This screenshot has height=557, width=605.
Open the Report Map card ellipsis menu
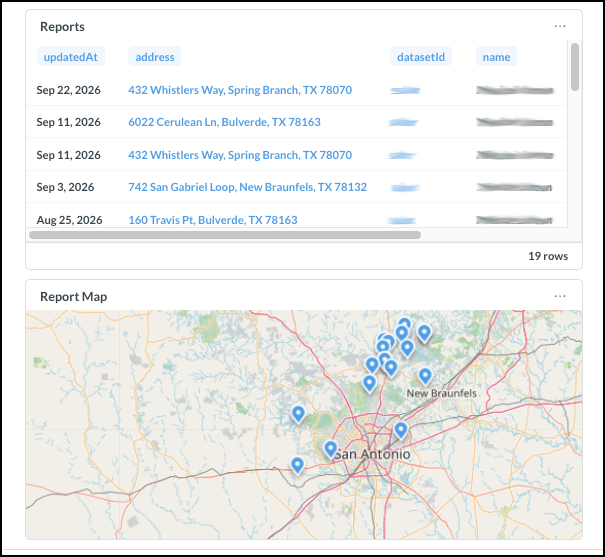click(x=560, y=296)
